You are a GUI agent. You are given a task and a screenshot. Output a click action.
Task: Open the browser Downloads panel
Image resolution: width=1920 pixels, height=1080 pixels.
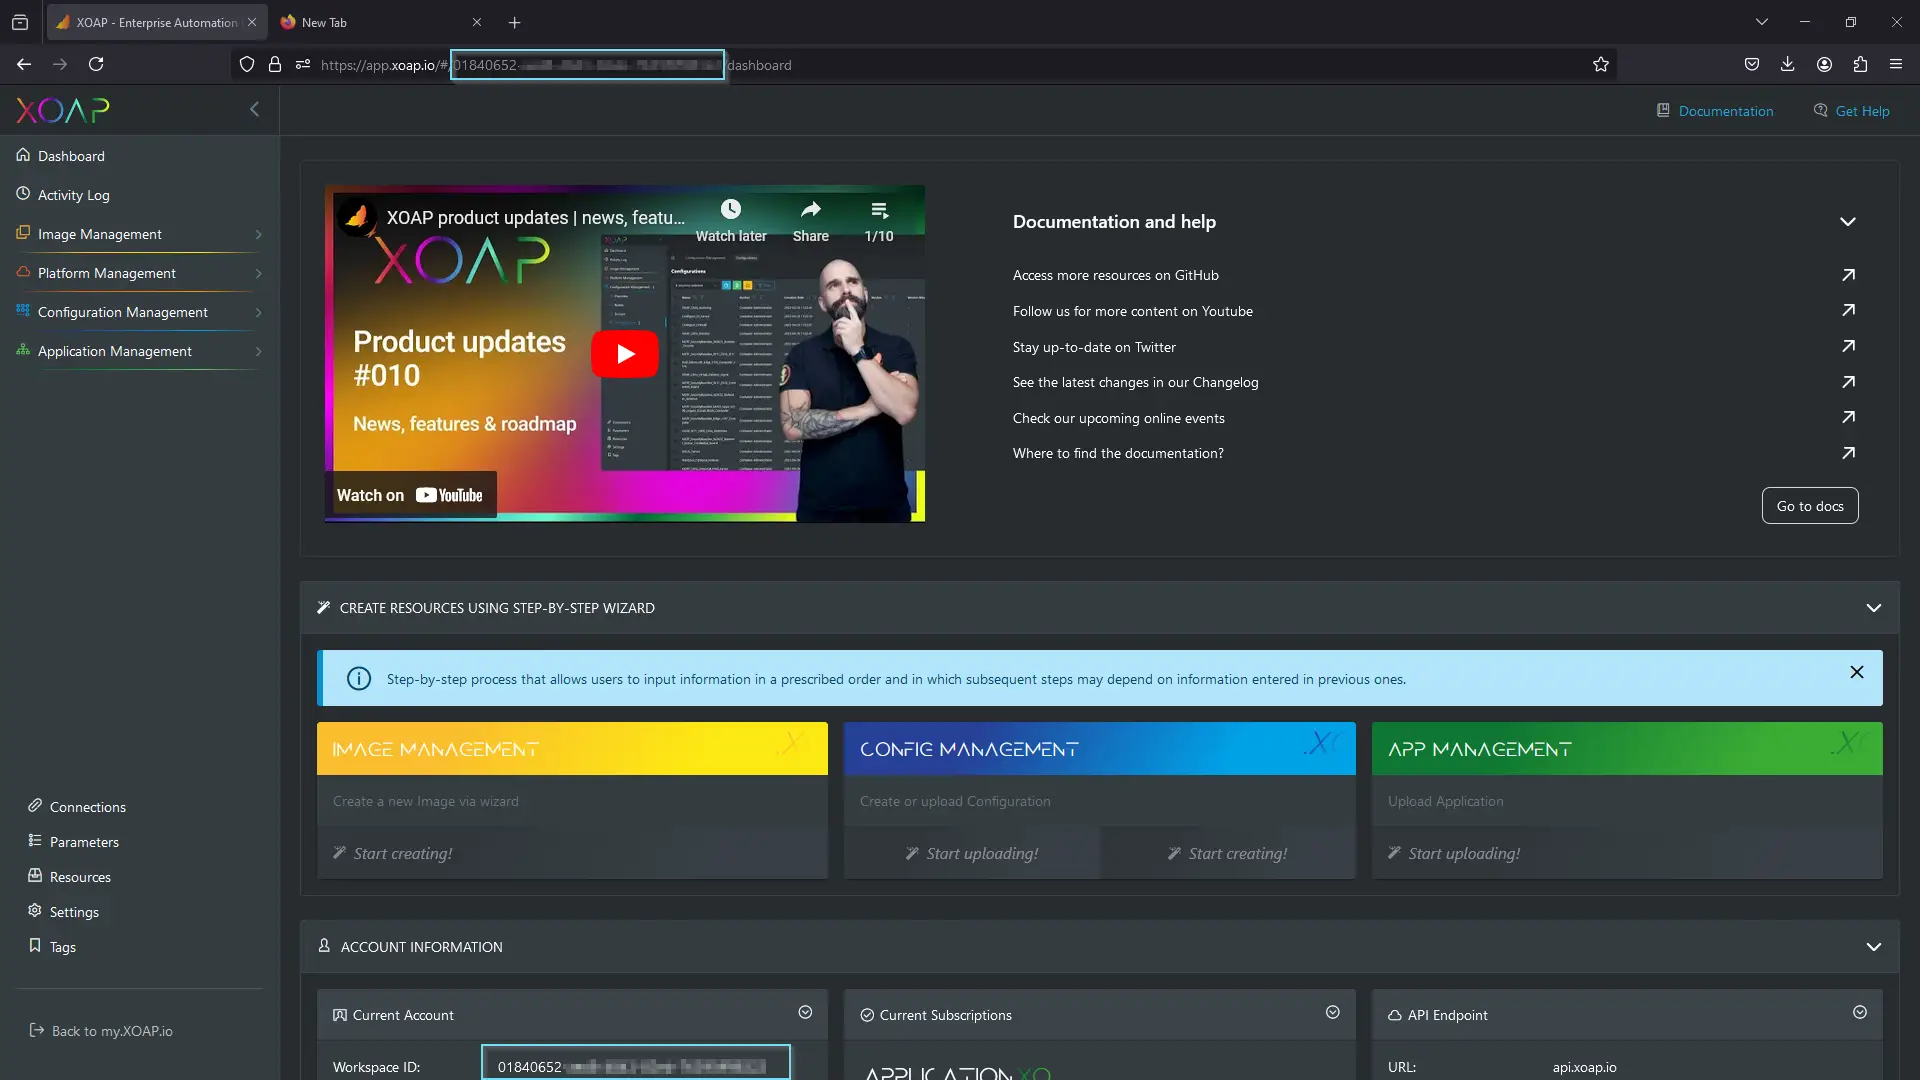click(x=1788, y=65)
